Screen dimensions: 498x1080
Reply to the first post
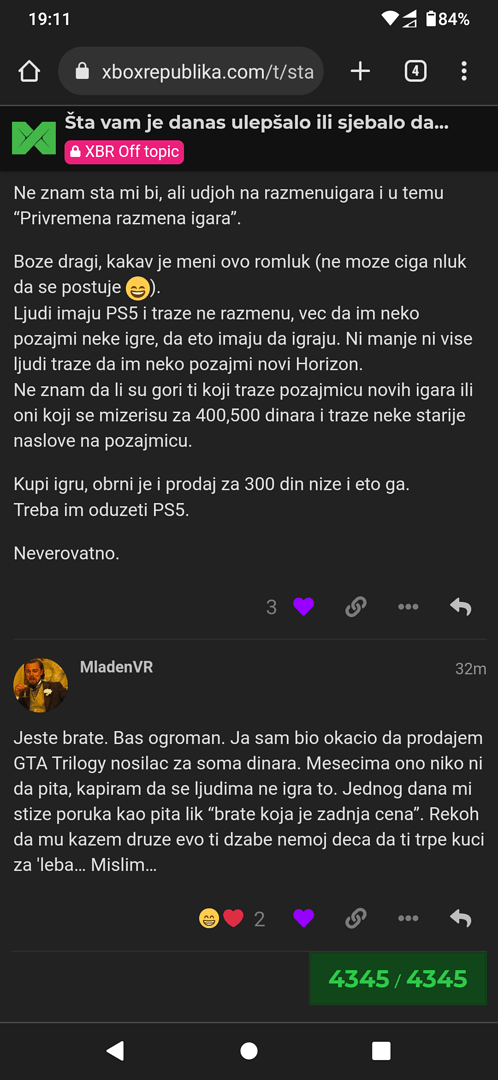pyautogui.click(x=460, y=607)
